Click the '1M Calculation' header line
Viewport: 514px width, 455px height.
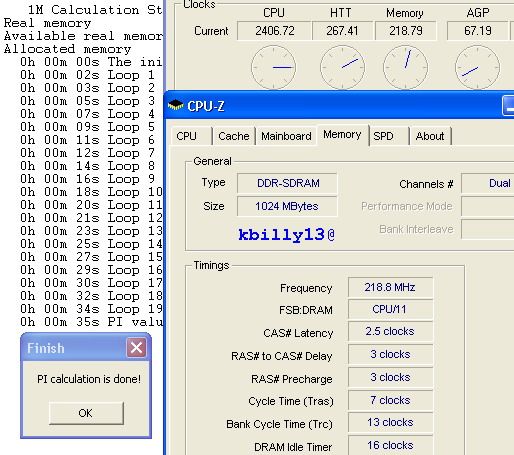pyautogui.click(x=95, y=10)
